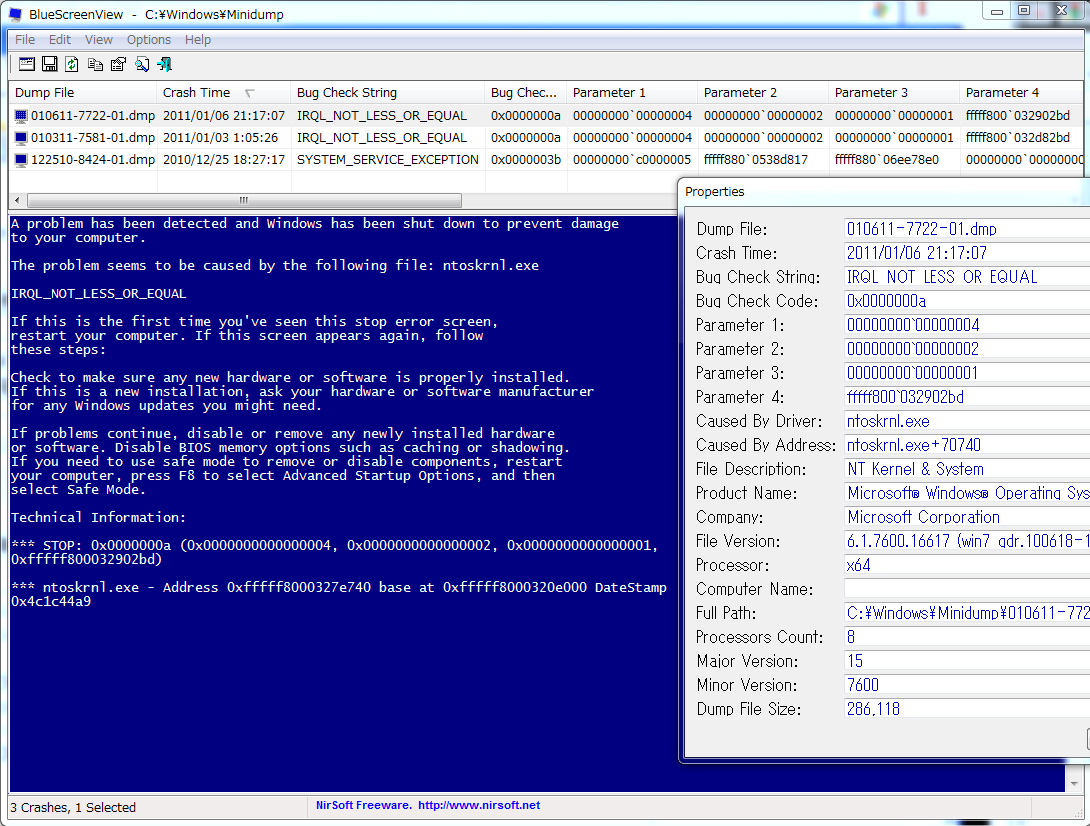
Task: Click the dump icon beside 010311-7581-01.dmp
Action: pyautogui.click(x=21, y=138)
